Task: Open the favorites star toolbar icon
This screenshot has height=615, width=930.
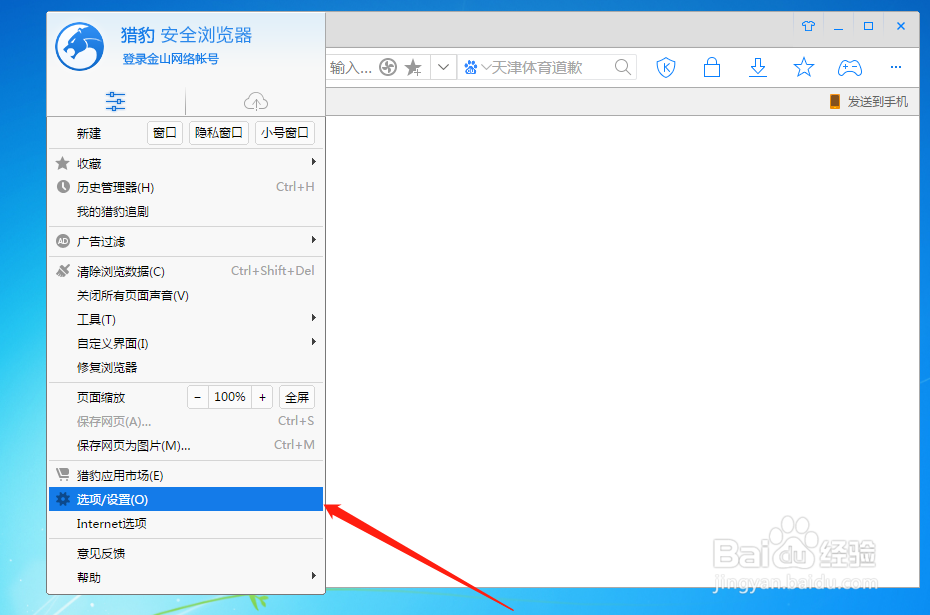Action: pyautogui.click(x=804, y=67)
